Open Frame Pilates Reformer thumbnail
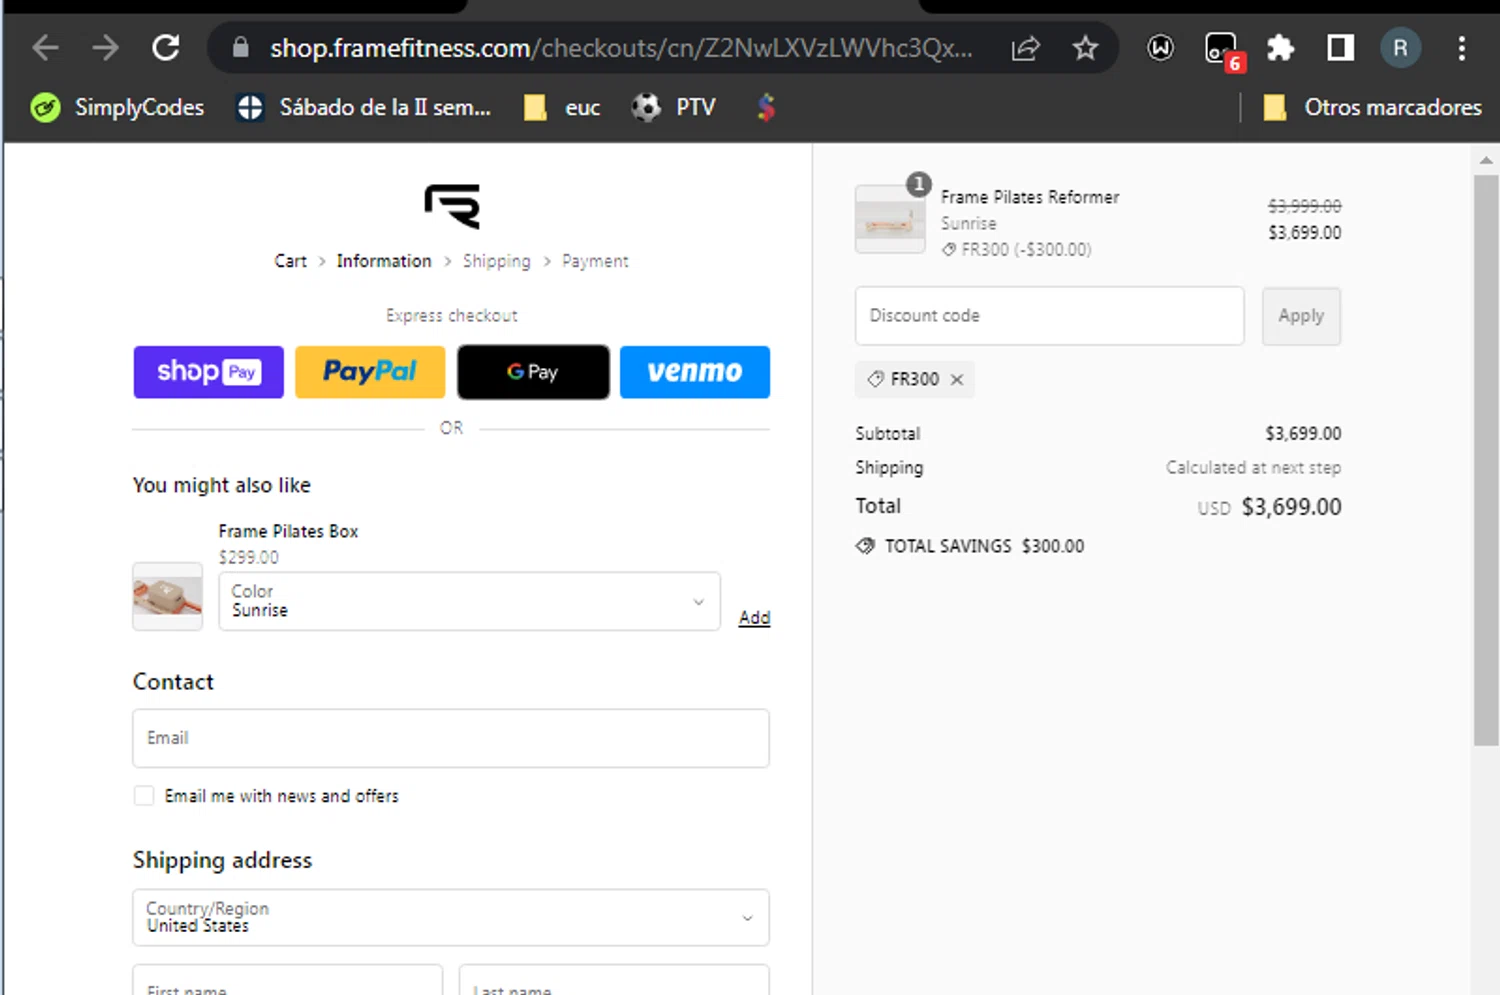Screen dimensions: 1500x995 [x=890, y=219]
